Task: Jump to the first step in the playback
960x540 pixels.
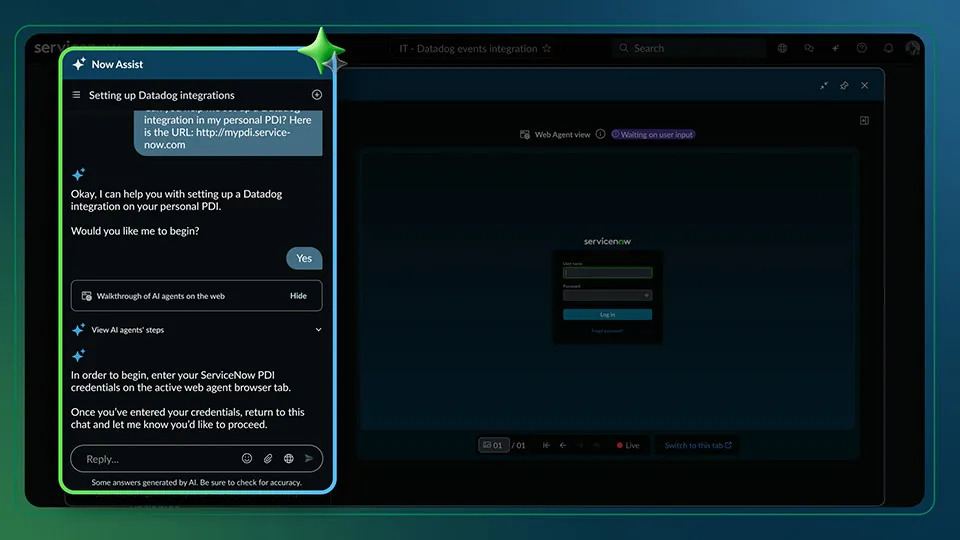Action: click(546, 445)
